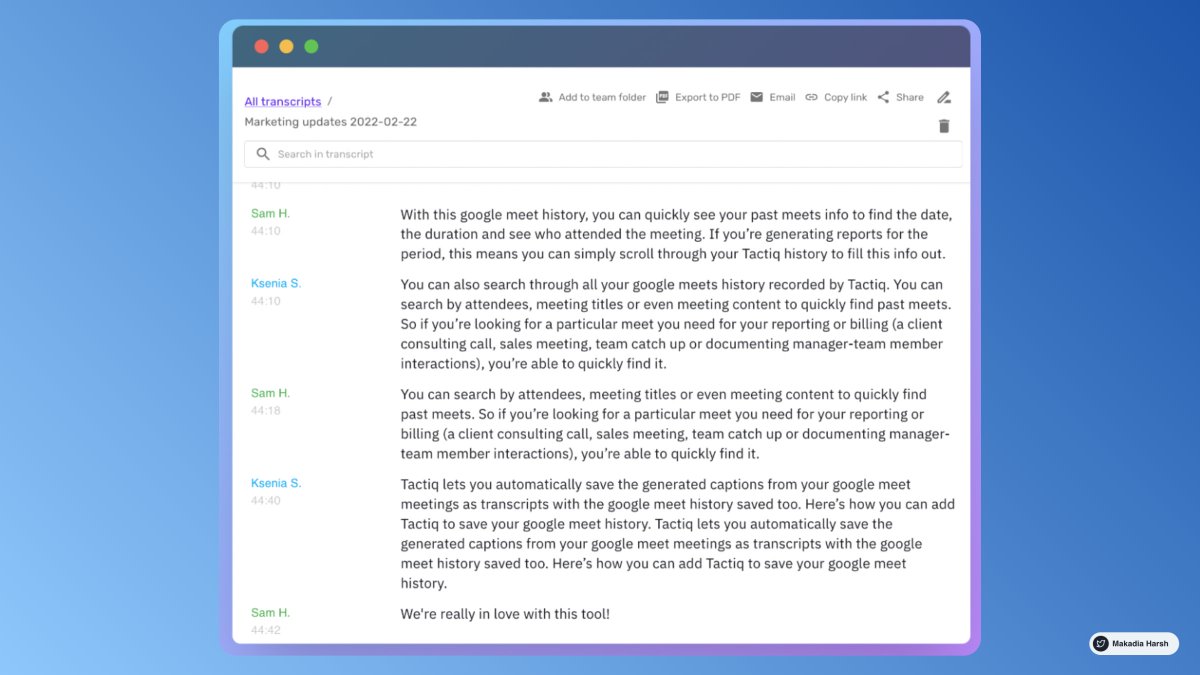The image size is (1200, 675).
Task: Click paragraph starting "You can also search through"
Action: point(676,324)
